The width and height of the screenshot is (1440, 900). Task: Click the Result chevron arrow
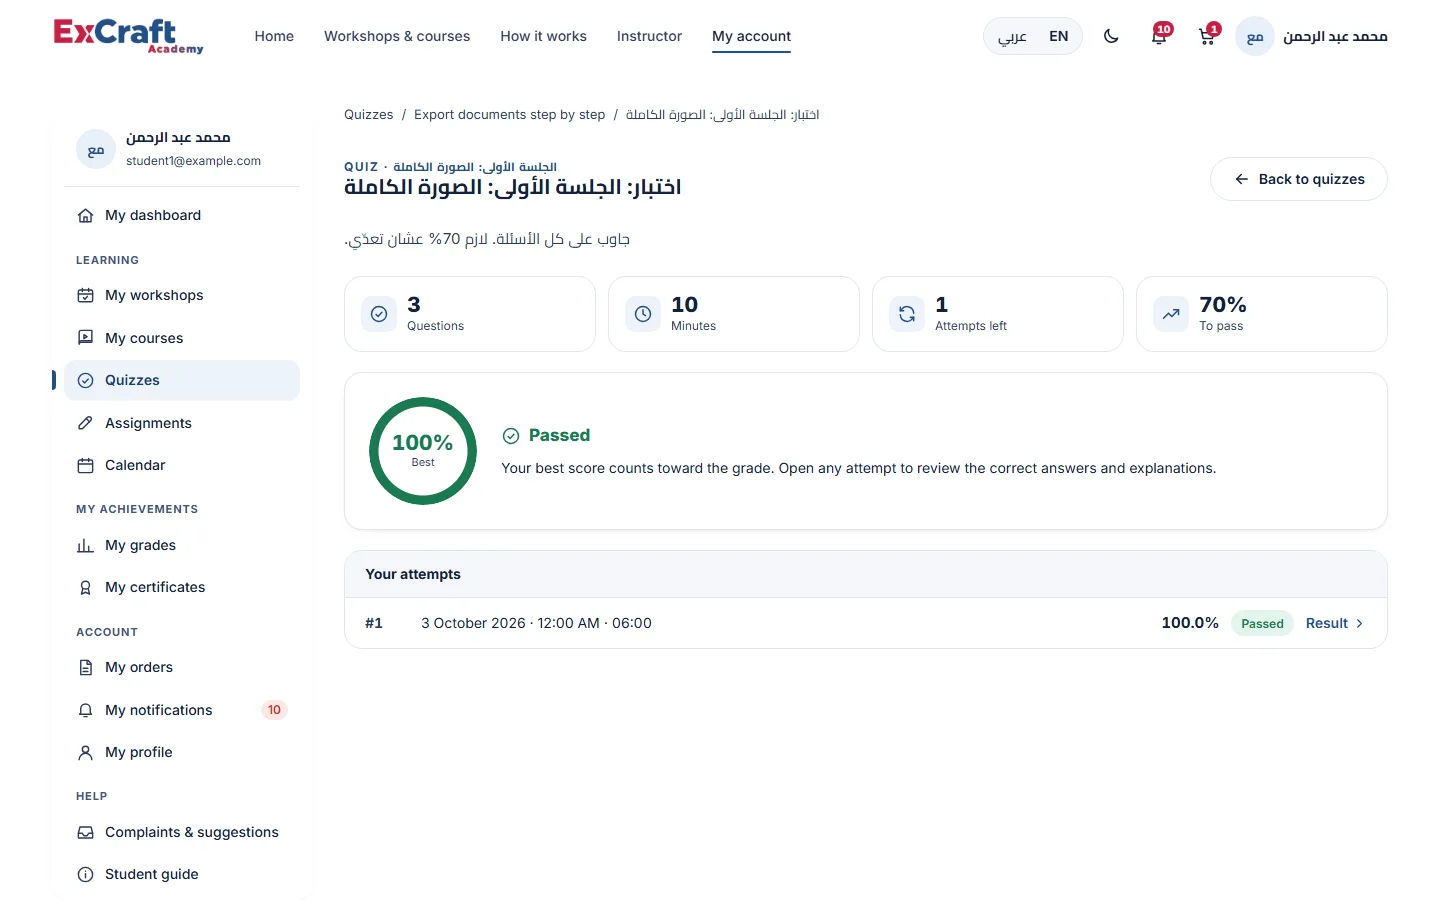pos(1359,623)
